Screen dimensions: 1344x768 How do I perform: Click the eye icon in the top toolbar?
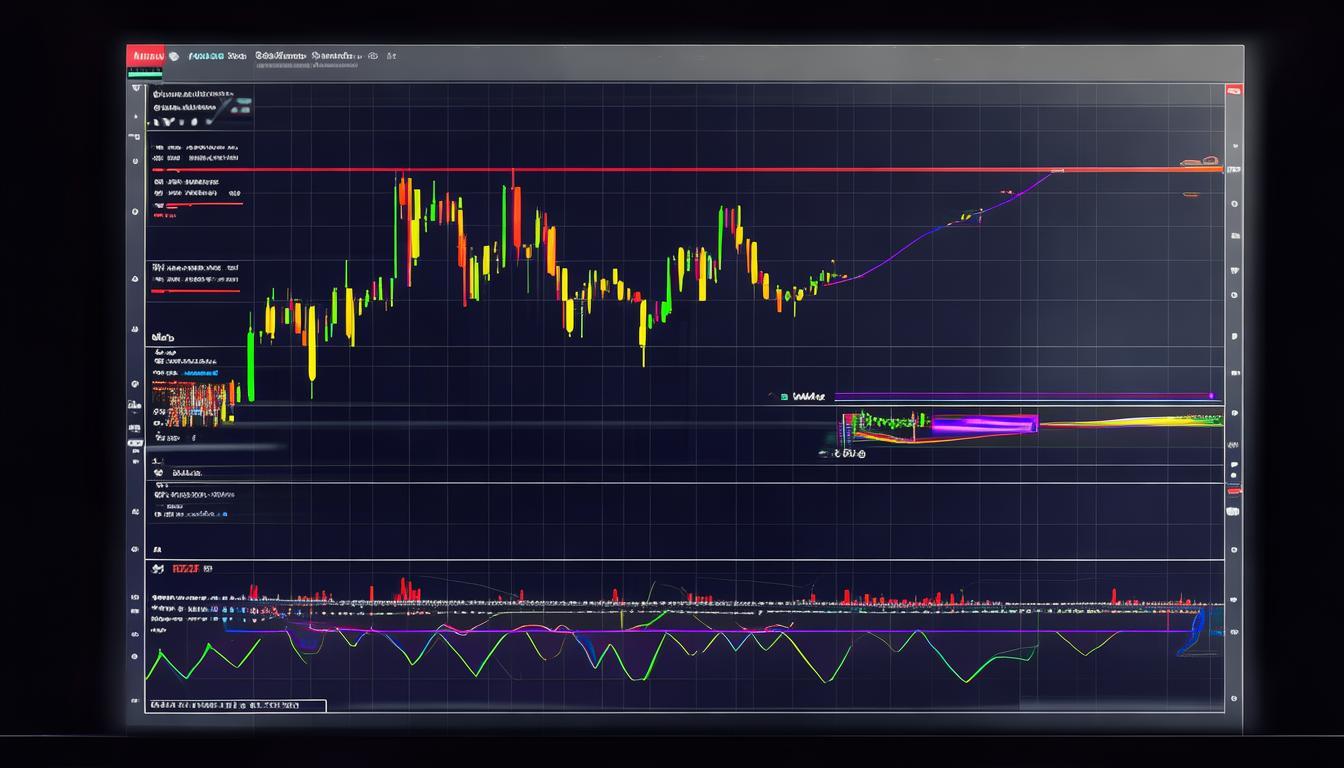coord(371,57)
